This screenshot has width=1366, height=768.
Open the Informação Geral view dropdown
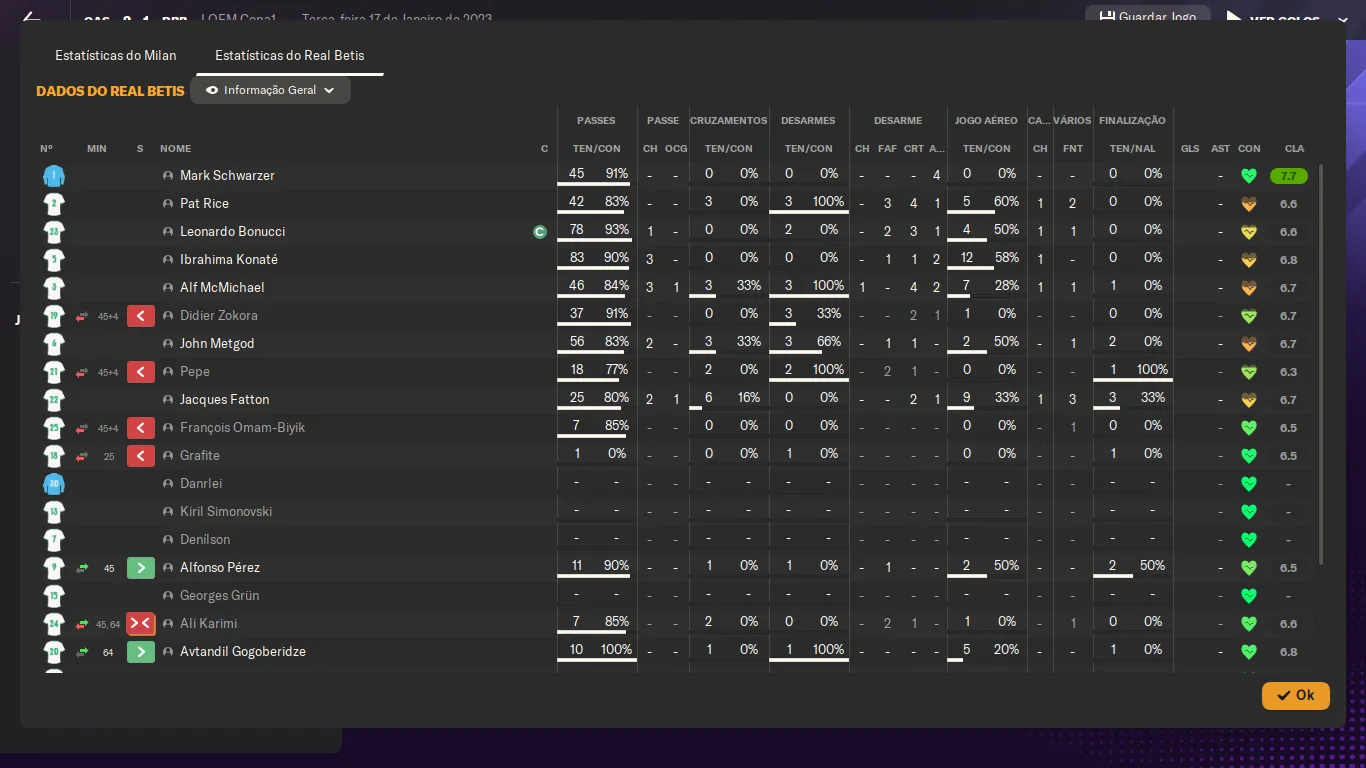pos(270,90)
